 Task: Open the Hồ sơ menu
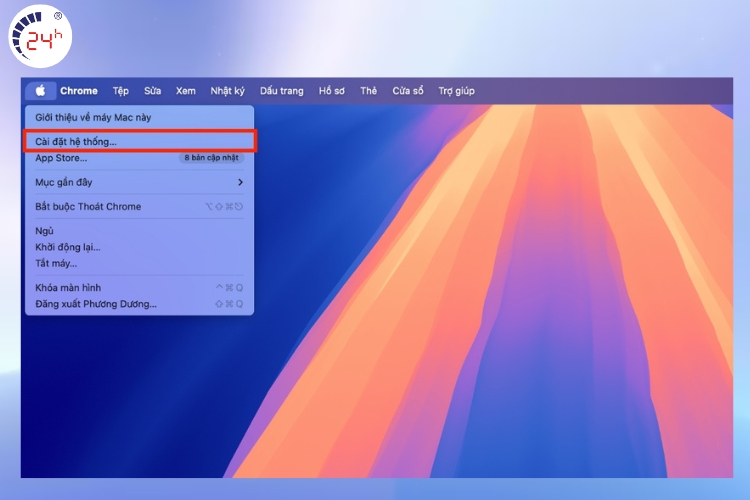coord(332,91)
